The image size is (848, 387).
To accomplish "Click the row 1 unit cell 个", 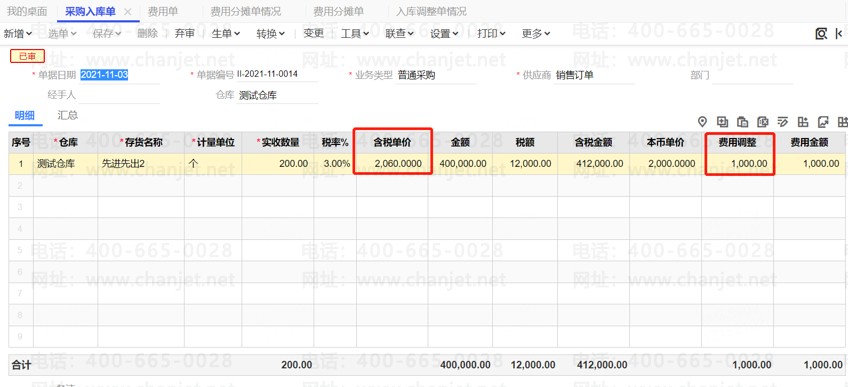I will 213,164.
